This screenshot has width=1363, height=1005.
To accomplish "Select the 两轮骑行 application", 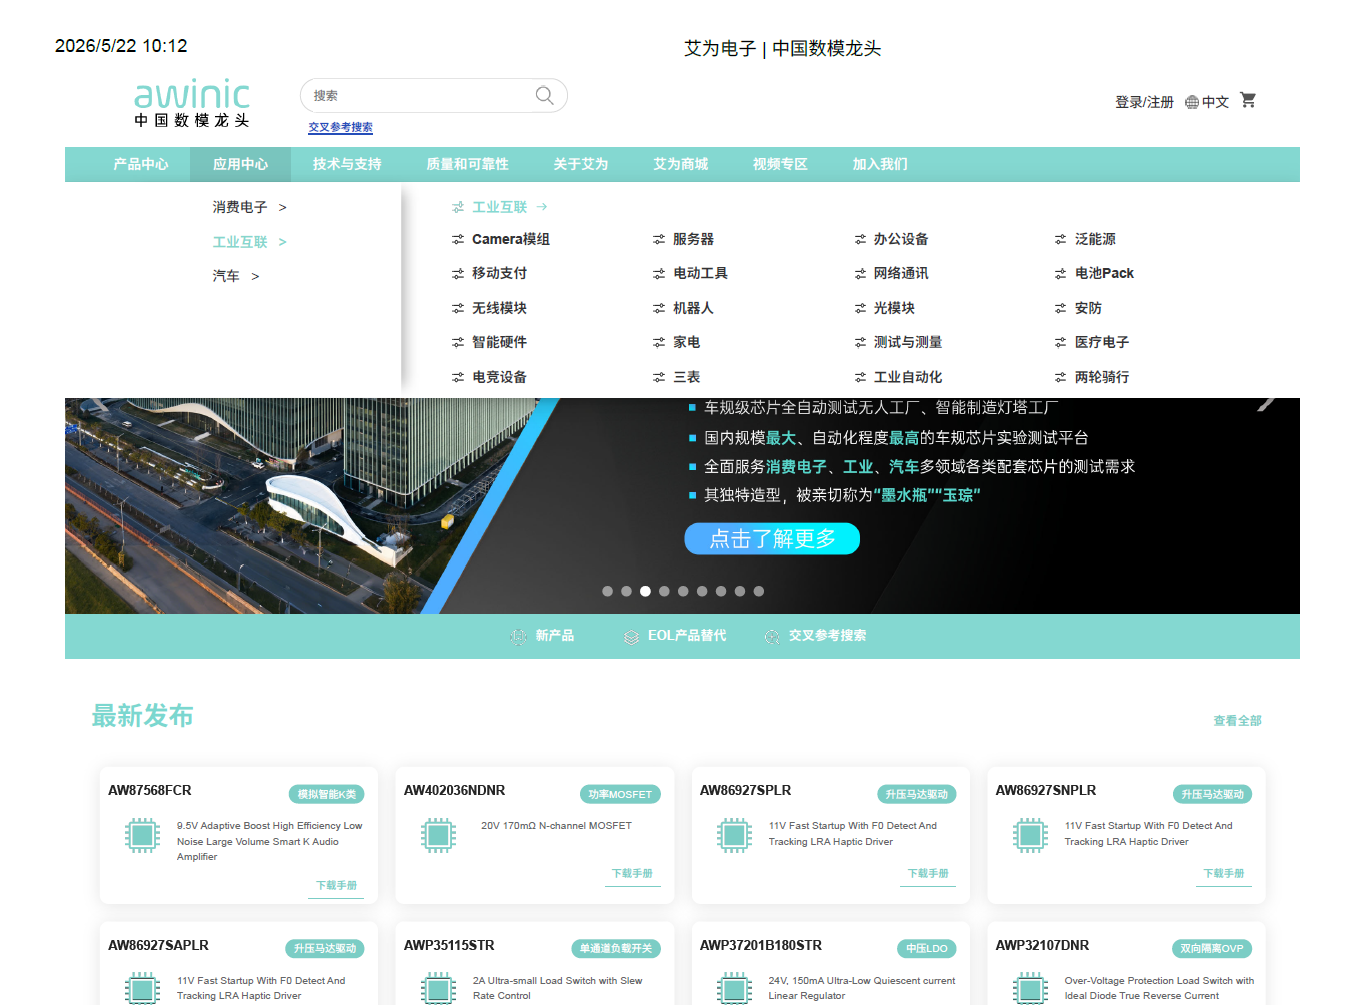I will (1102, 377).
